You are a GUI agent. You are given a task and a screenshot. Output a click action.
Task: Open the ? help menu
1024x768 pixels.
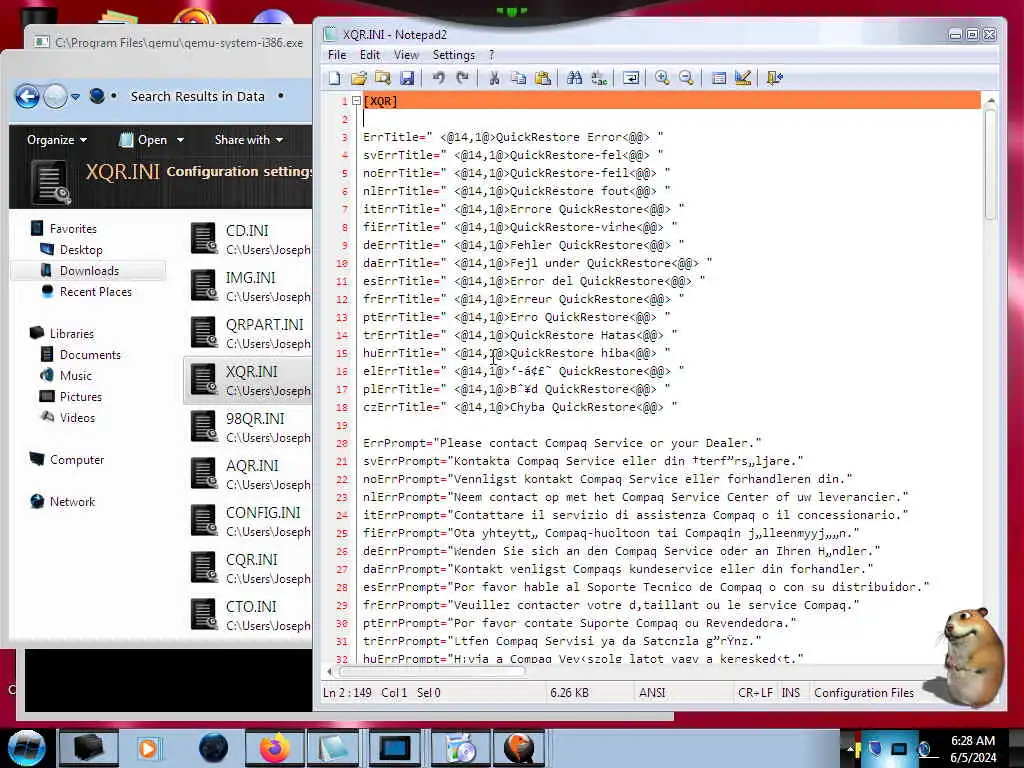[x=492, y=55]
